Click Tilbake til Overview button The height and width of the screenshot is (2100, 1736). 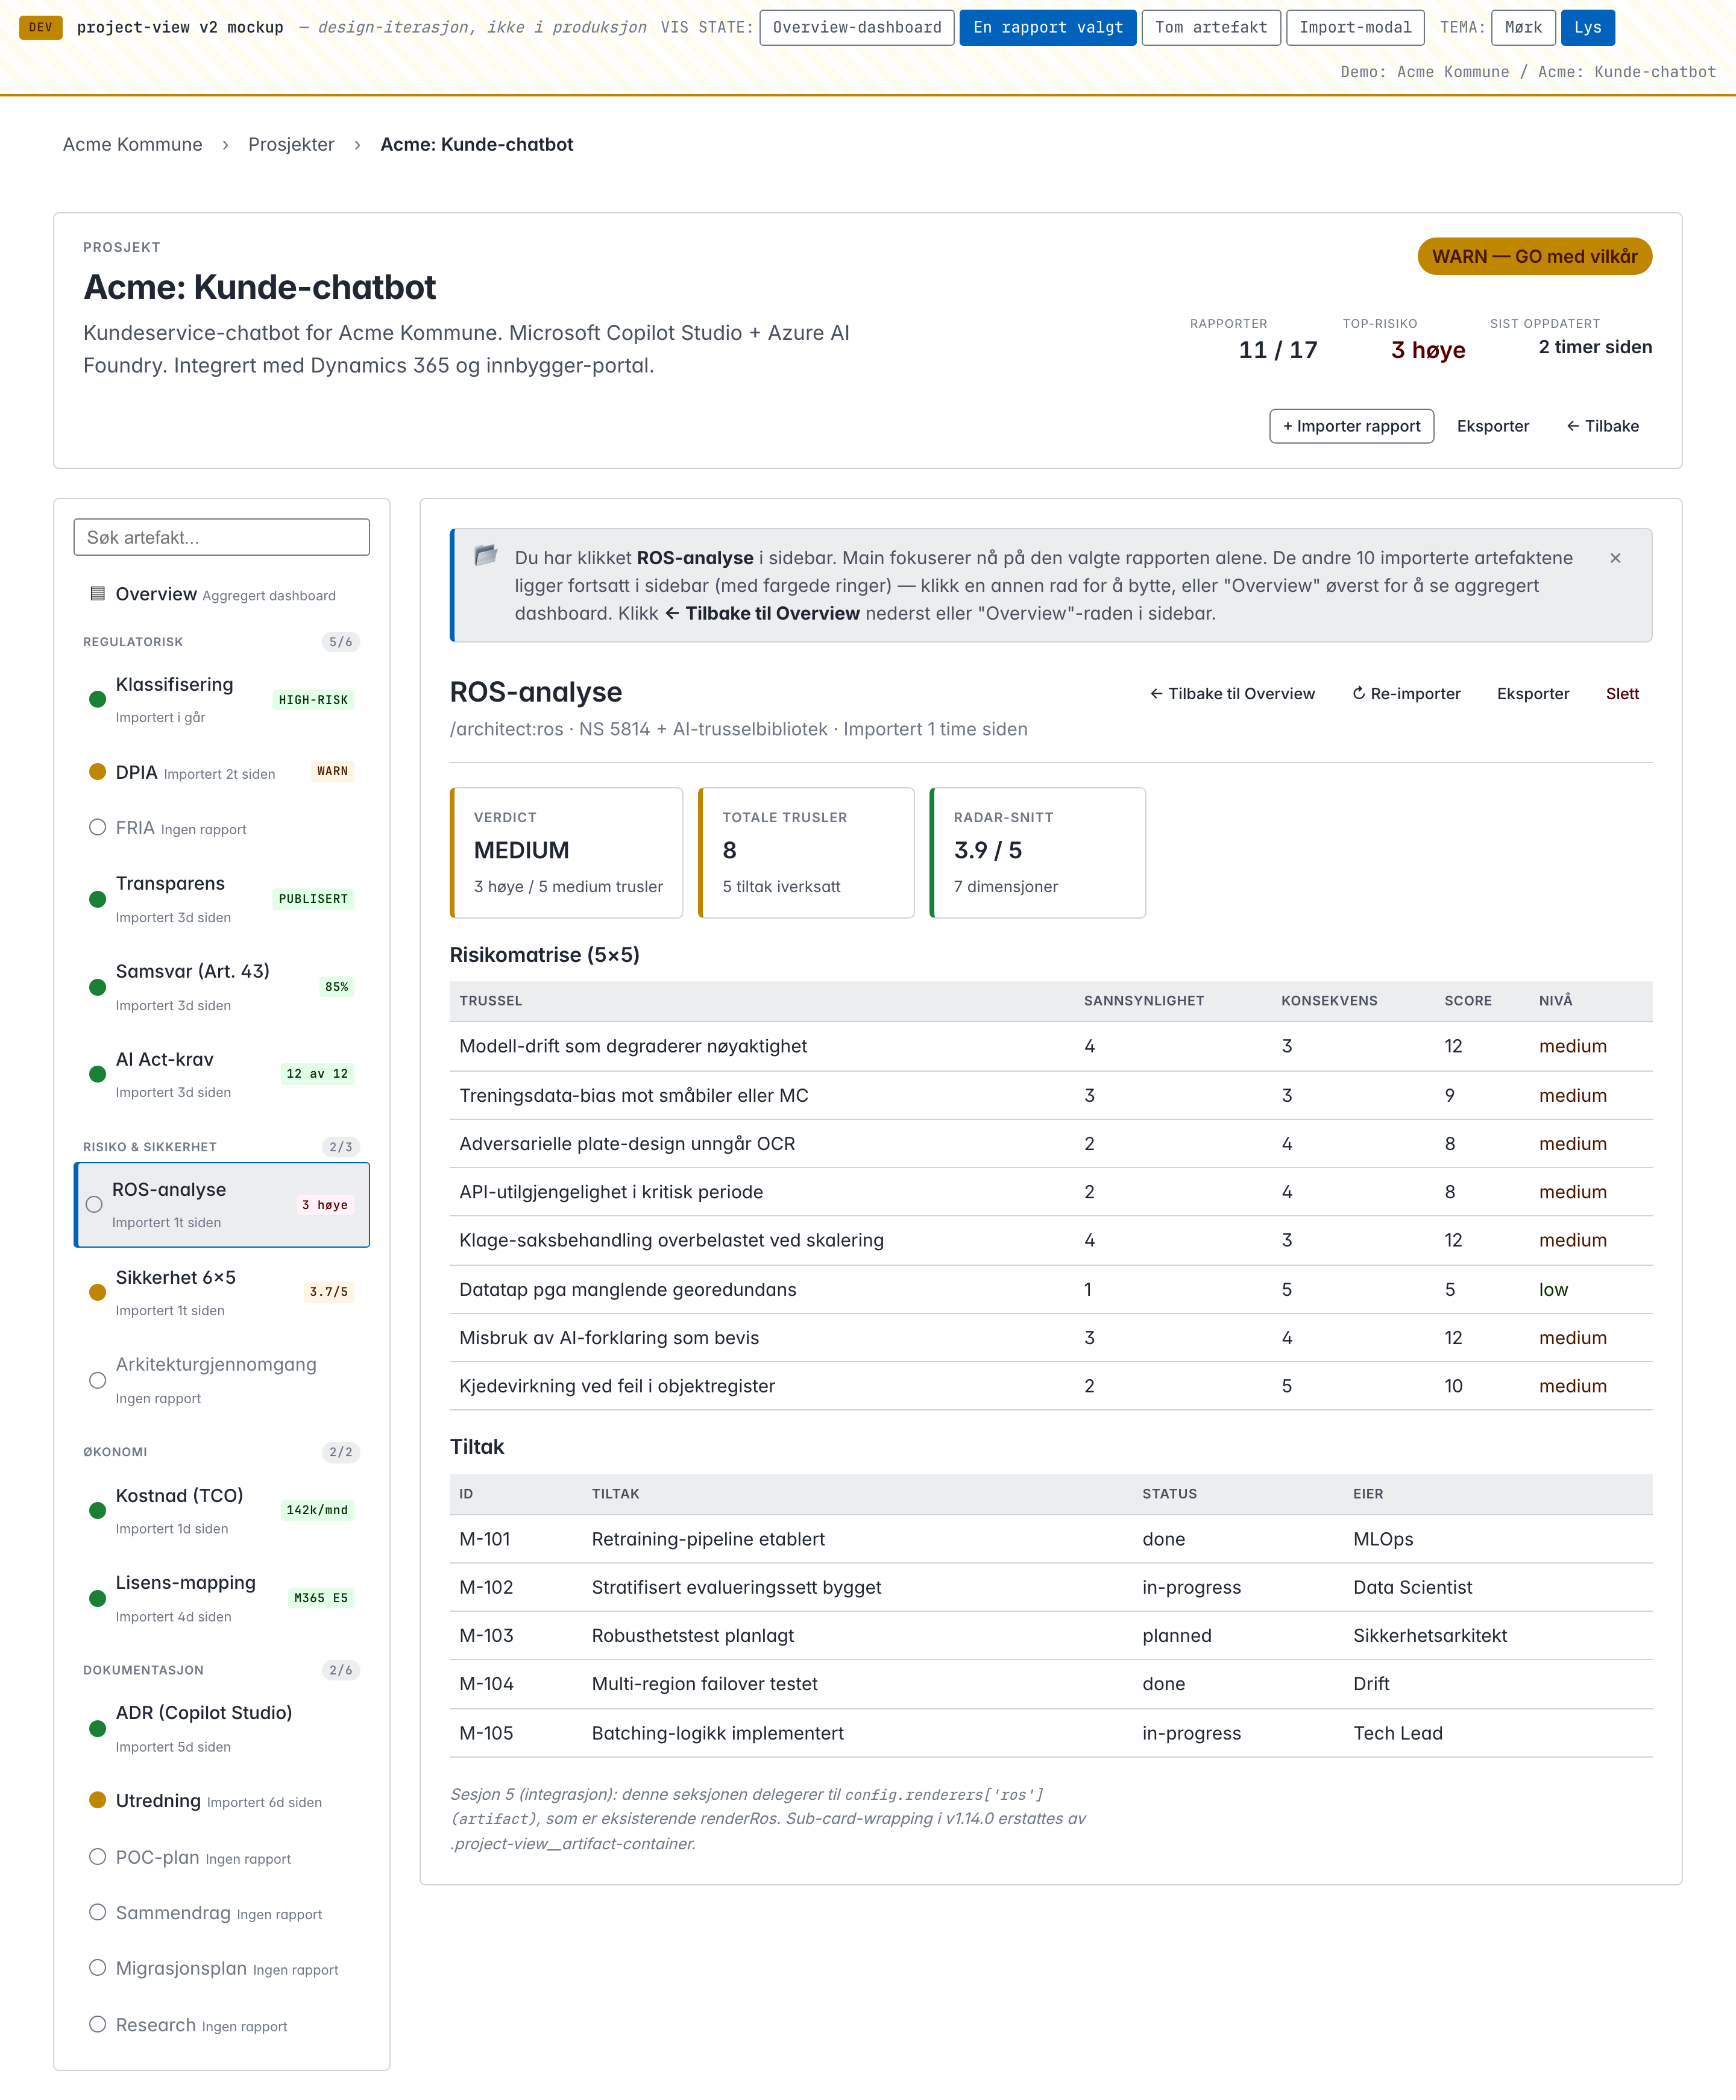(1232, 694)
